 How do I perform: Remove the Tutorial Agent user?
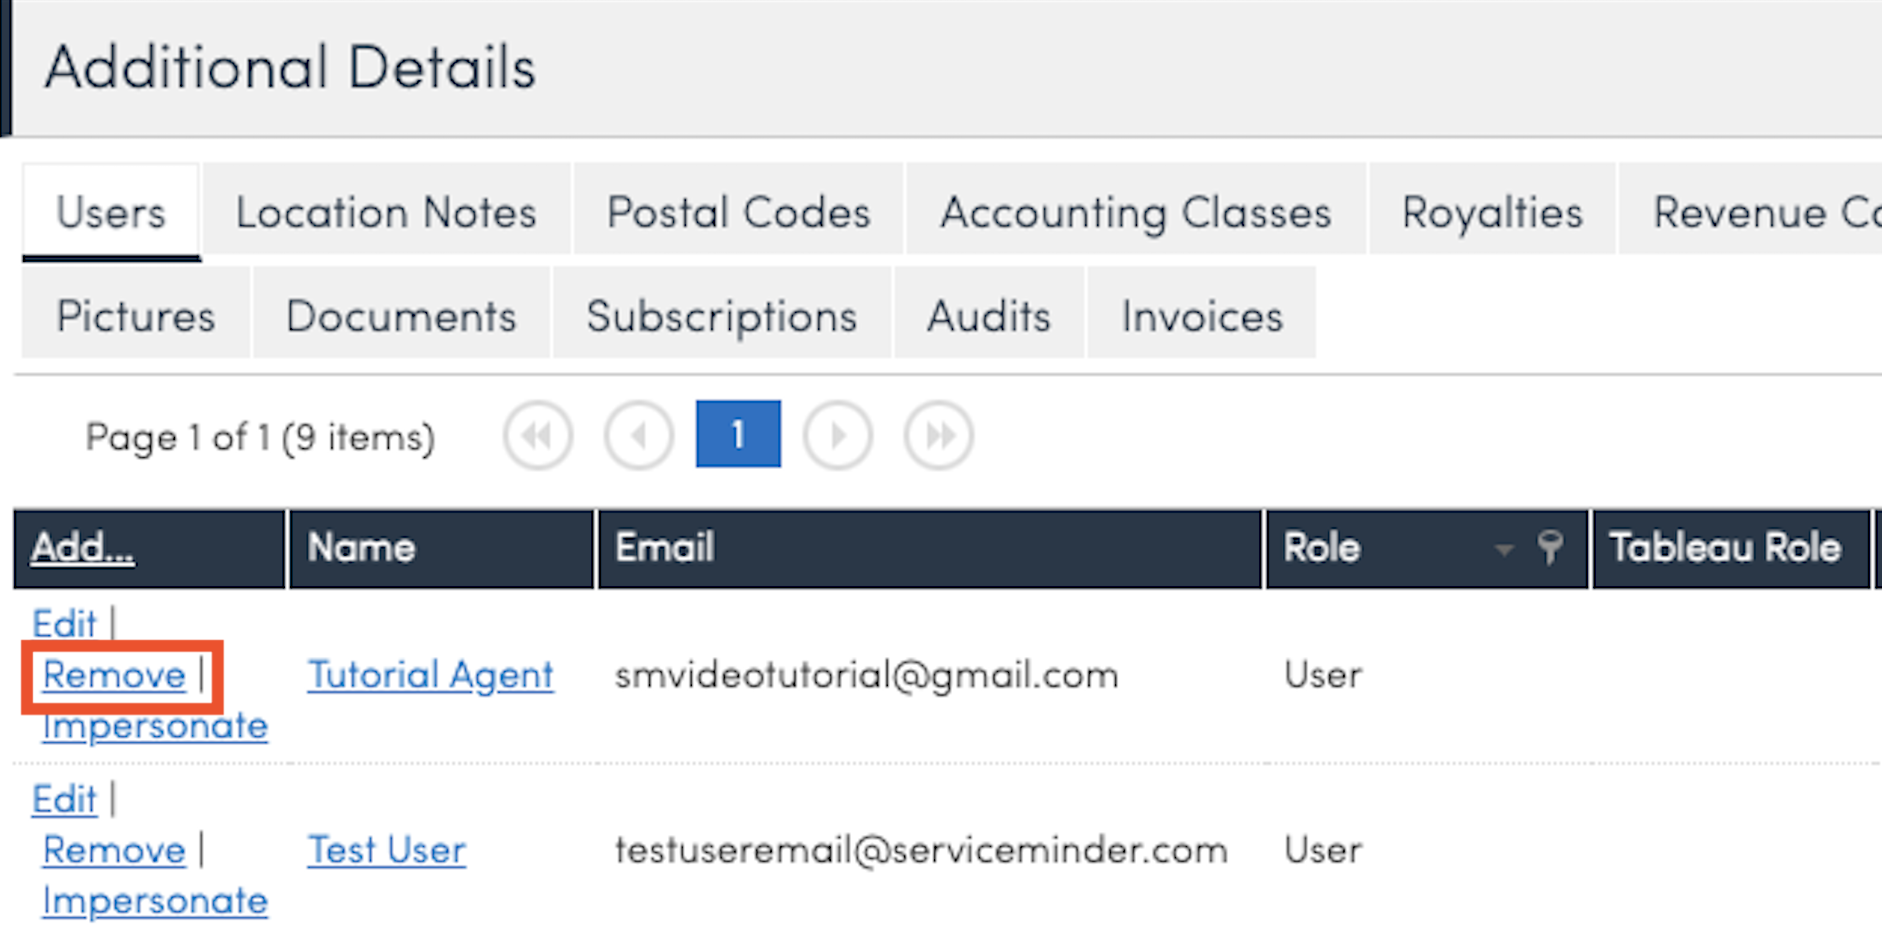[x=114, y=675]
